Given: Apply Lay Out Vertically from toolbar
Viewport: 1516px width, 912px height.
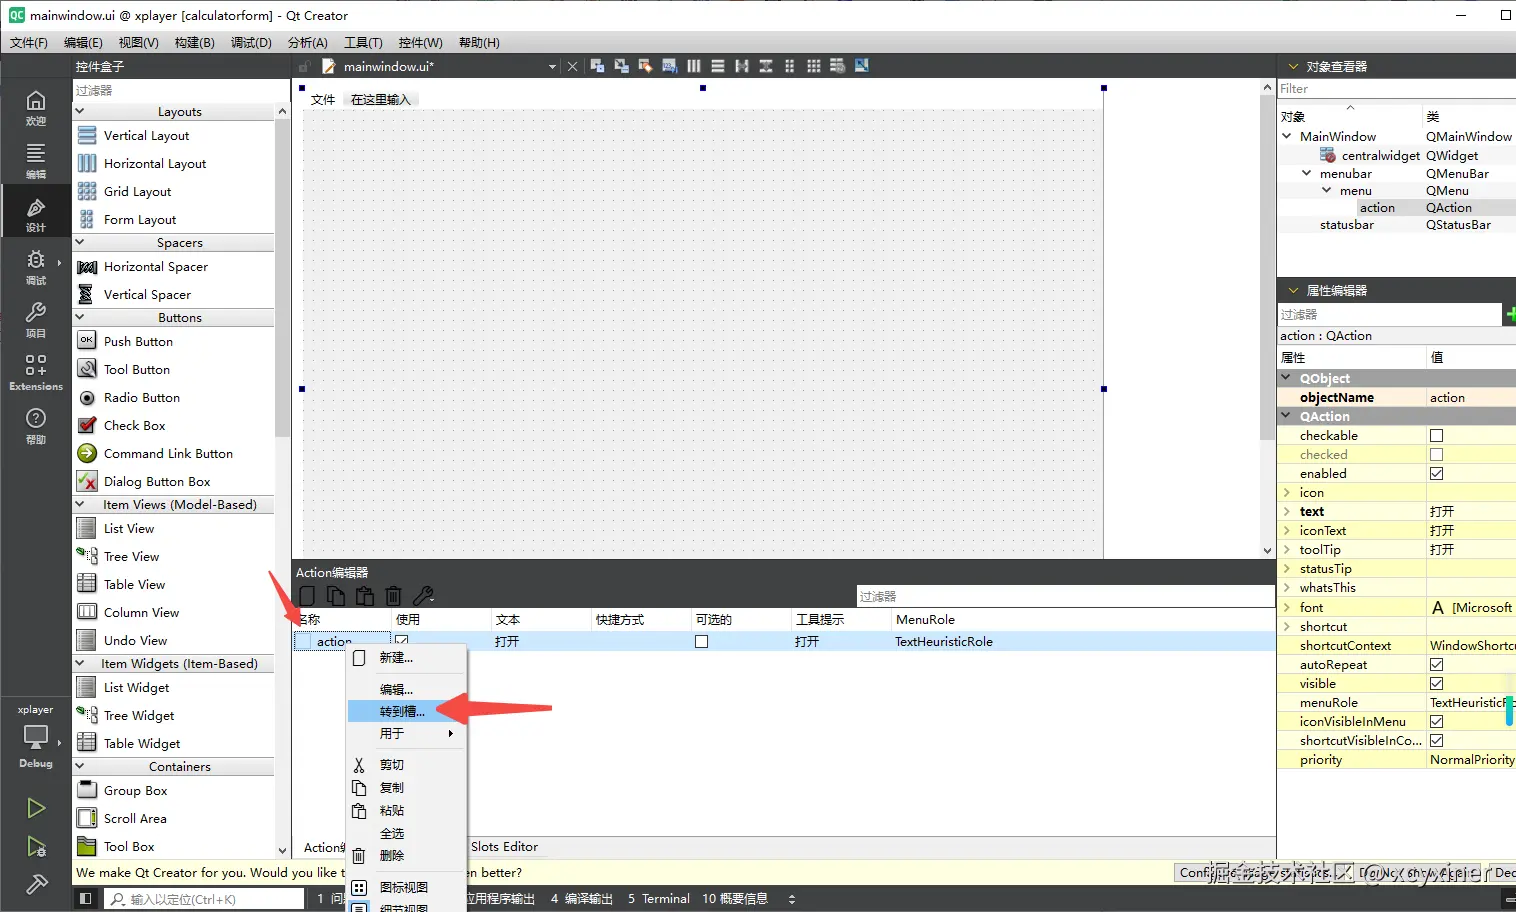Looking at the screenshot, I should [x=717, y=66].
